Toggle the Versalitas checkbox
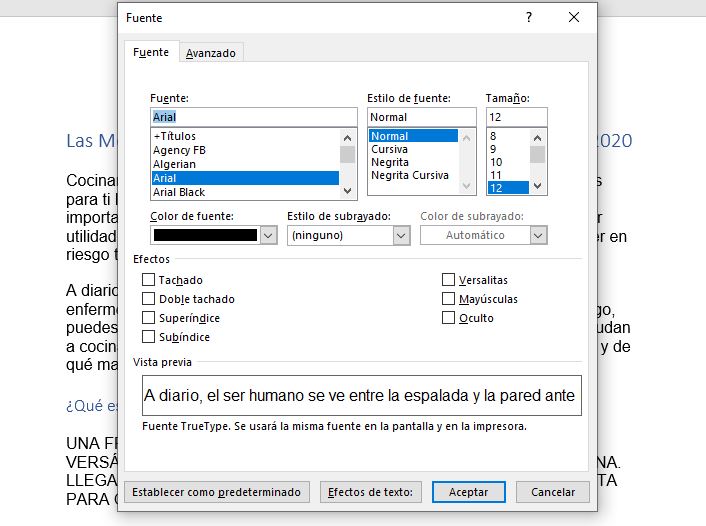Viewport: 706px width, 526px height. click(x=449, y=280)
